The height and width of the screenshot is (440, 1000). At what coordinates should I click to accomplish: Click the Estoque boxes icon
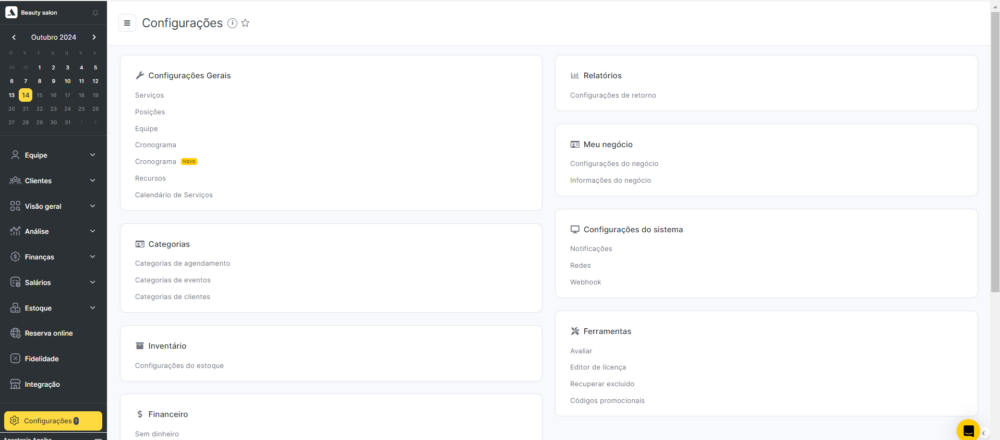coord(15,308)
